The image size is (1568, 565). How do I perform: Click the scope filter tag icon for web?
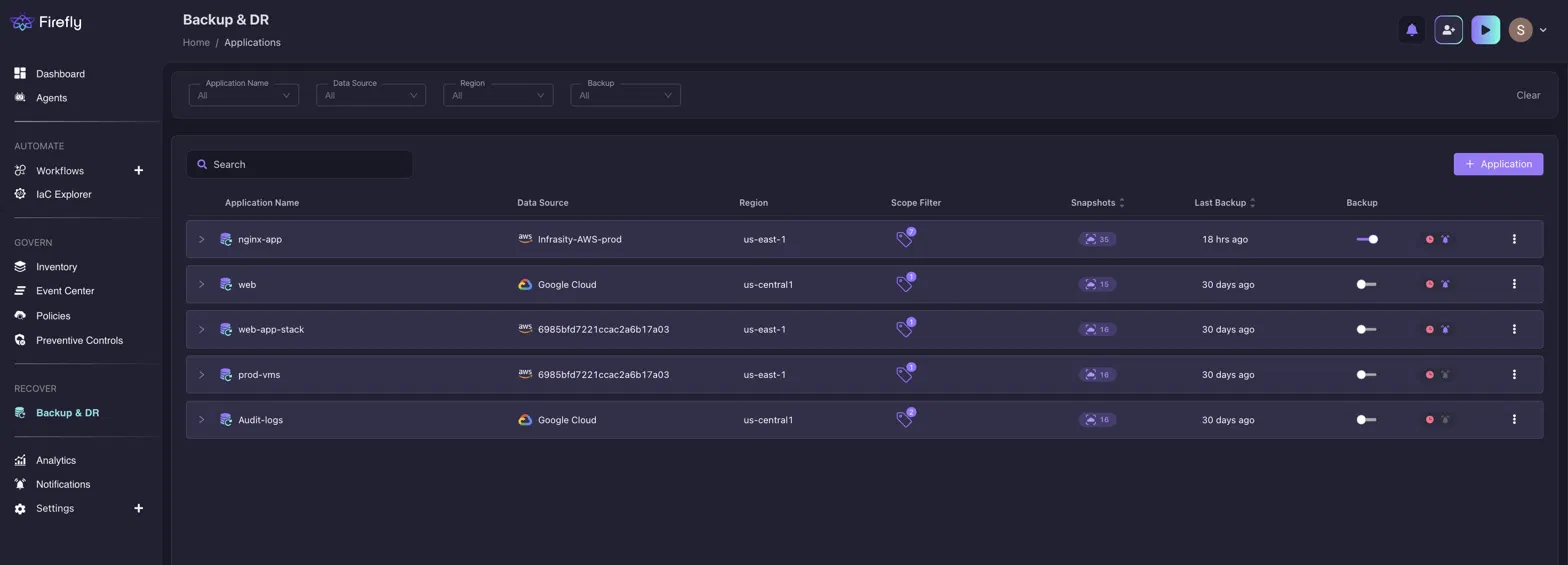[905, 284]
